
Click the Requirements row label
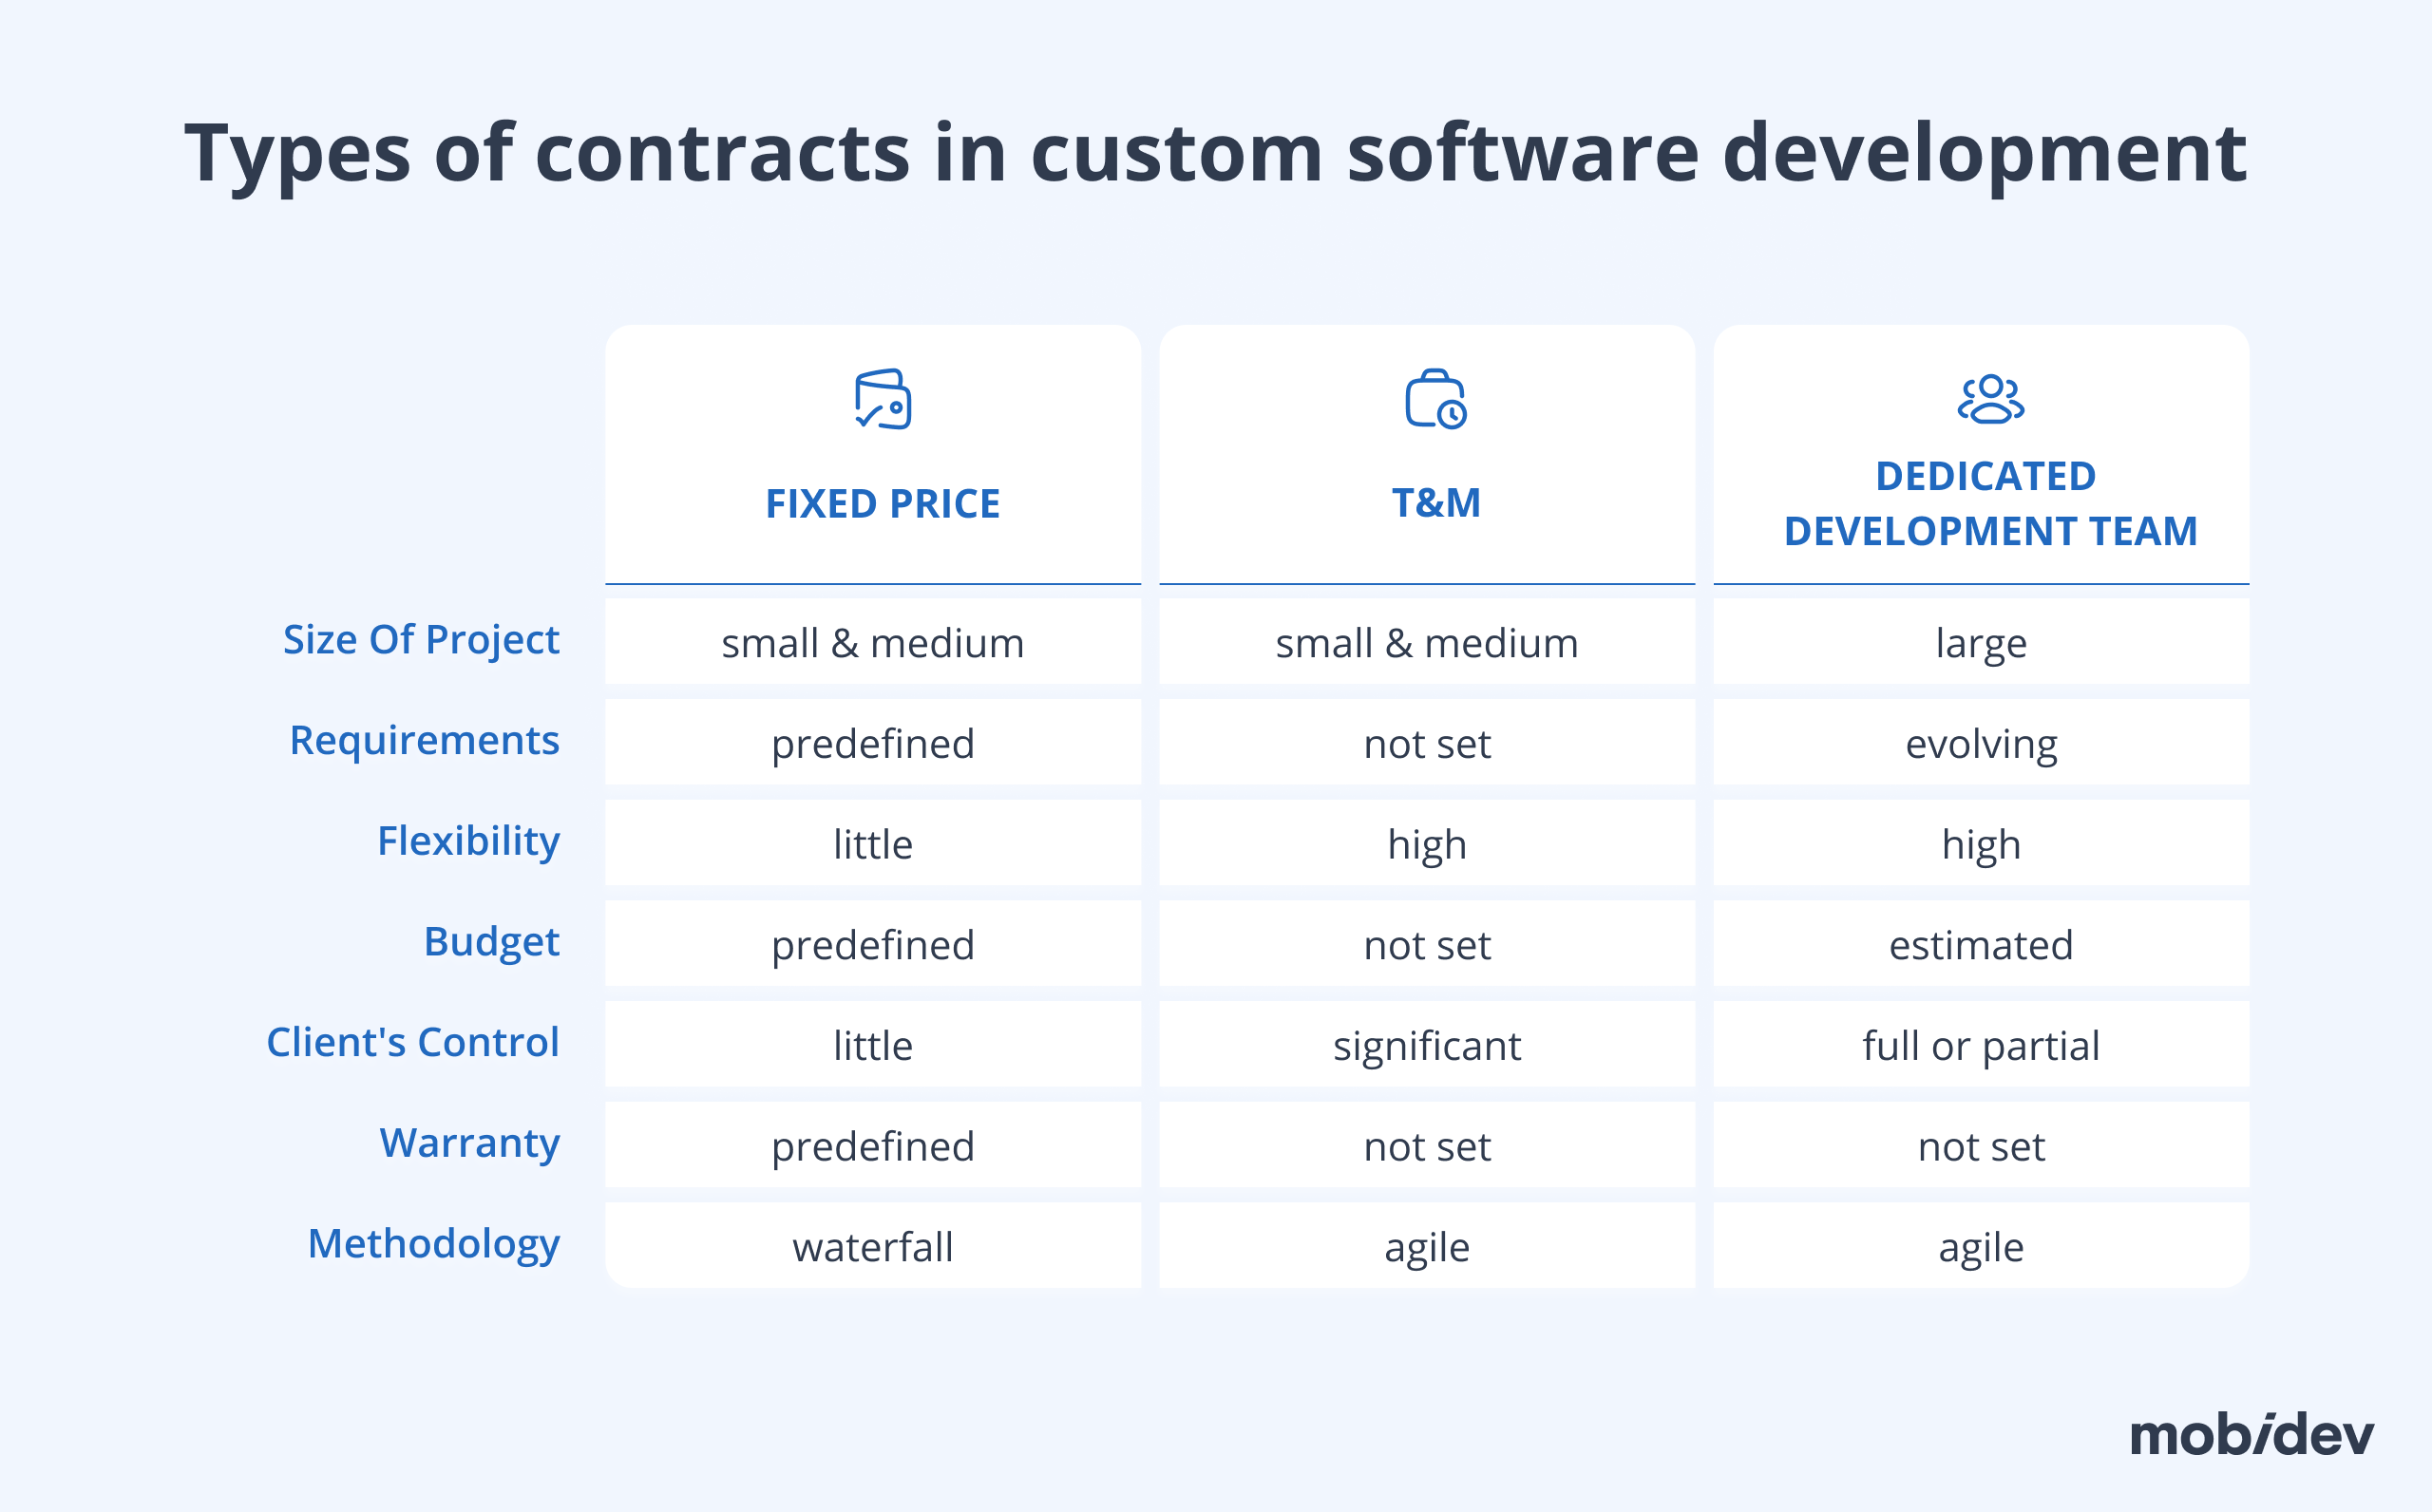tap(424, 741)
